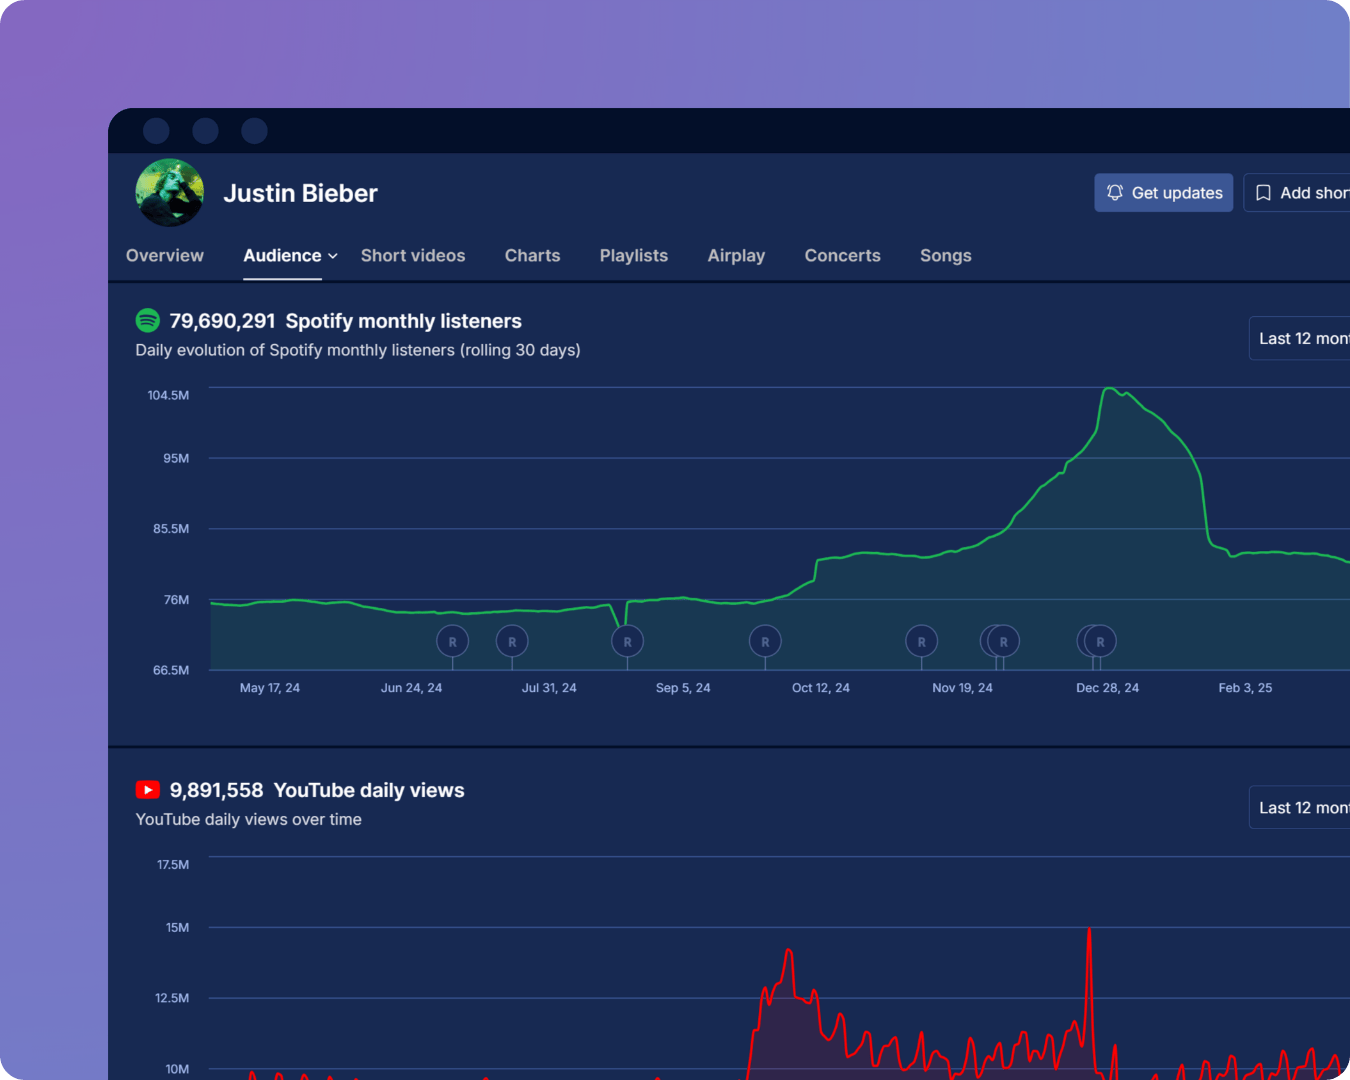Open the Songs tab

[945, 256]
